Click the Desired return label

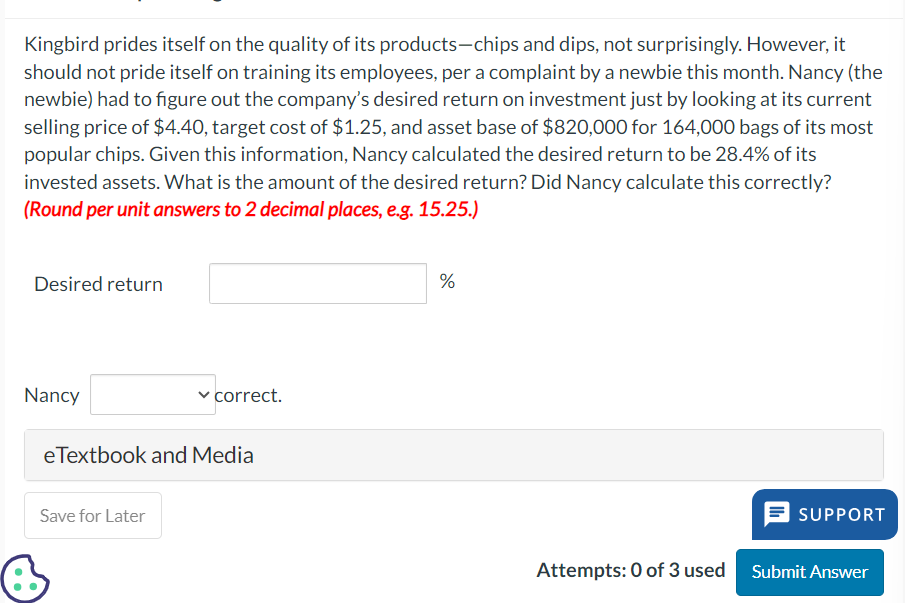[98, 284]
